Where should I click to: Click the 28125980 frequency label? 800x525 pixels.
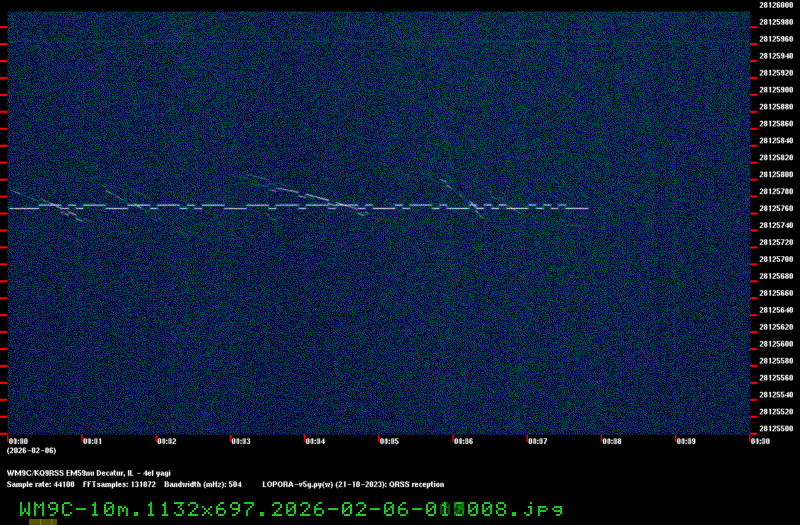[776, 22]
